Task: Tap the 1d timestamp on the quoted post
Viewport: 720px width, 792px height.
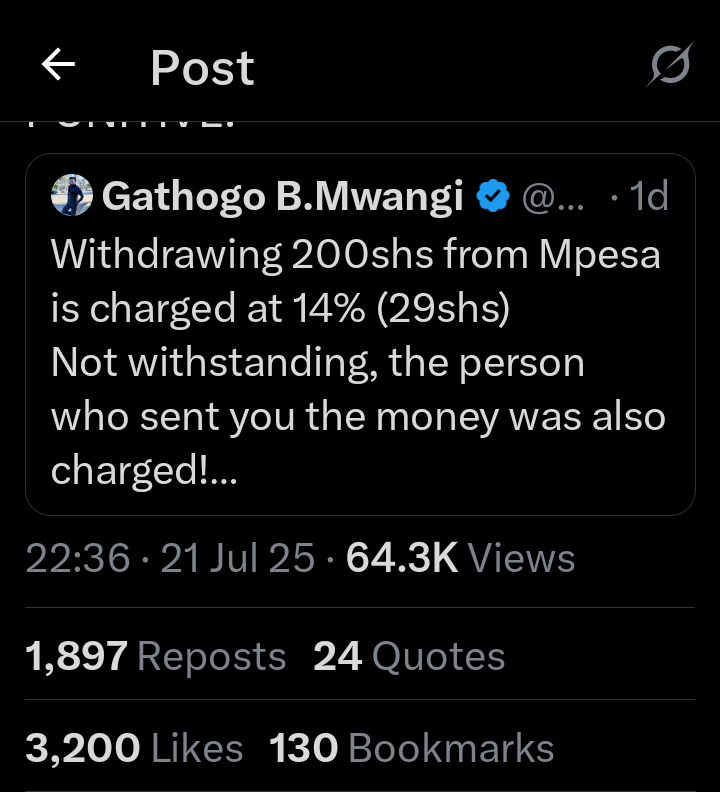Action: 647,198
